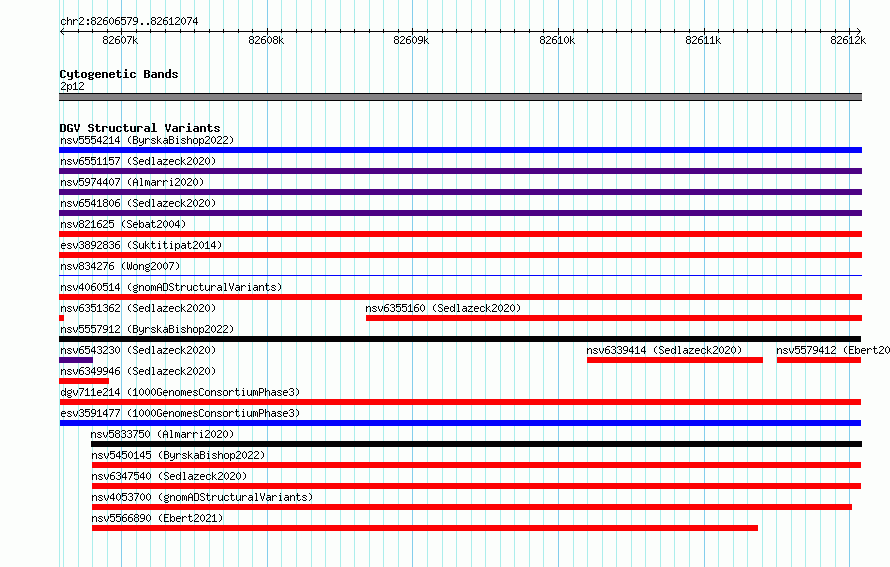This screenshot has height=567, width=890.
Task: Select variant nsv821625 (Sebat2004)
Action: coord(123,224)
